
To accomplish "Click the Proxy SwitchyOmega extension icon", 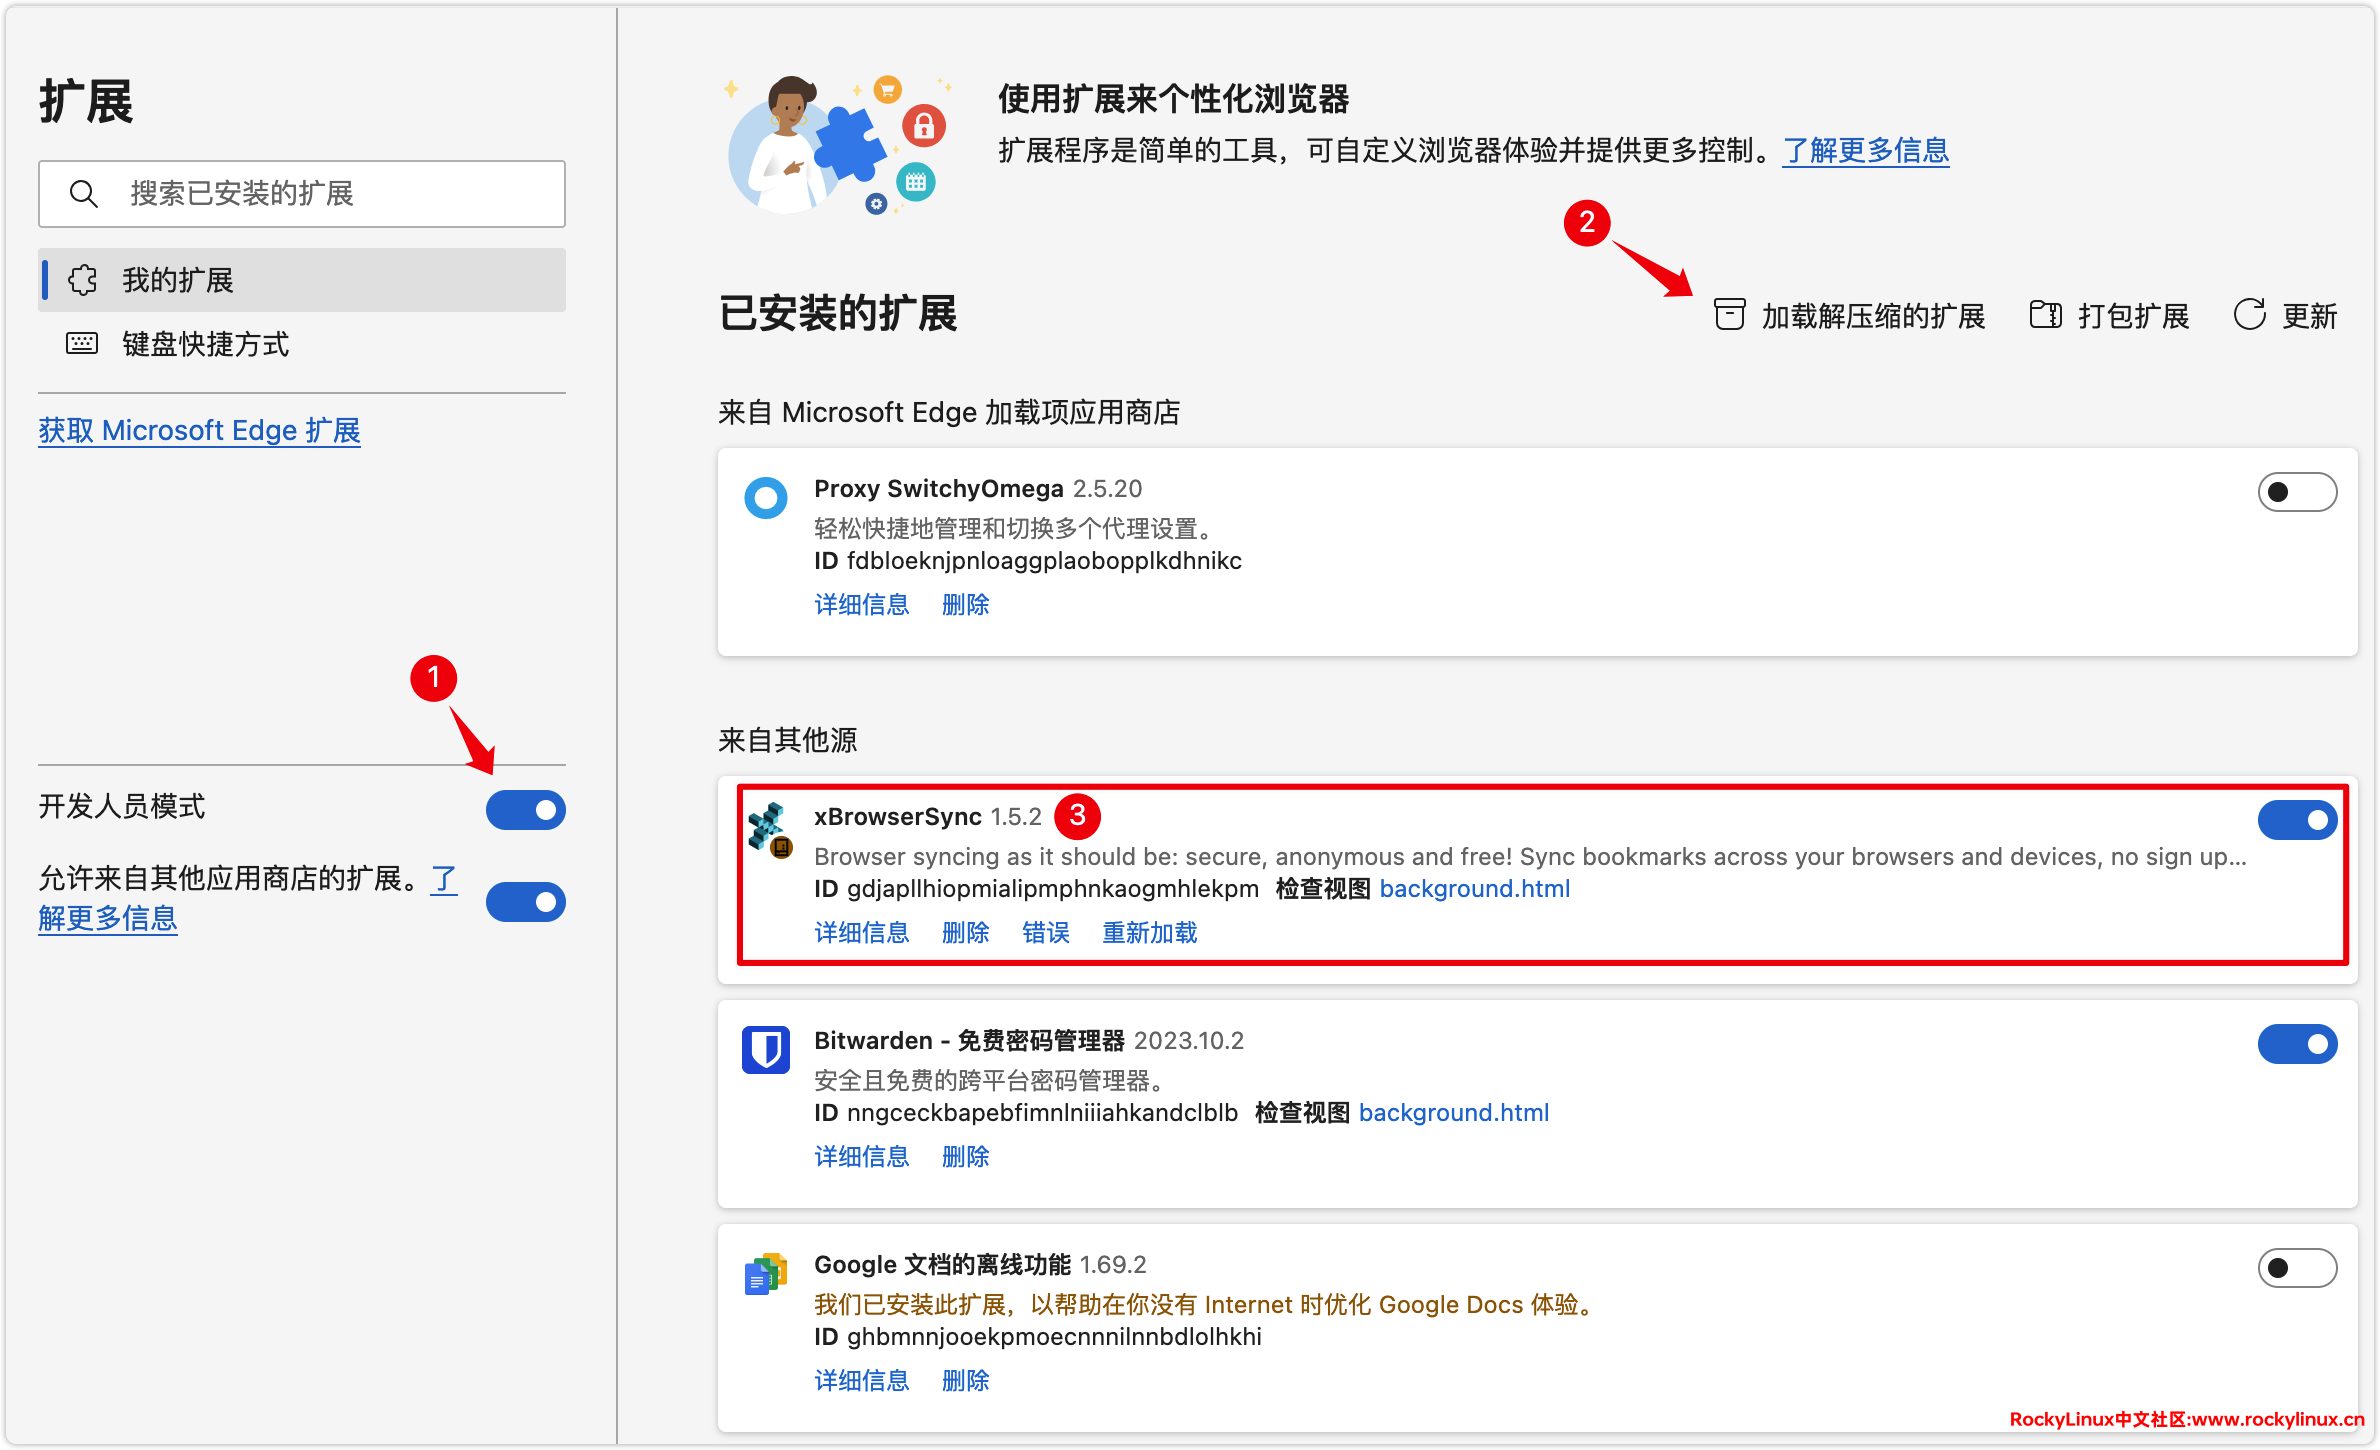I will (x=766, y=497).
